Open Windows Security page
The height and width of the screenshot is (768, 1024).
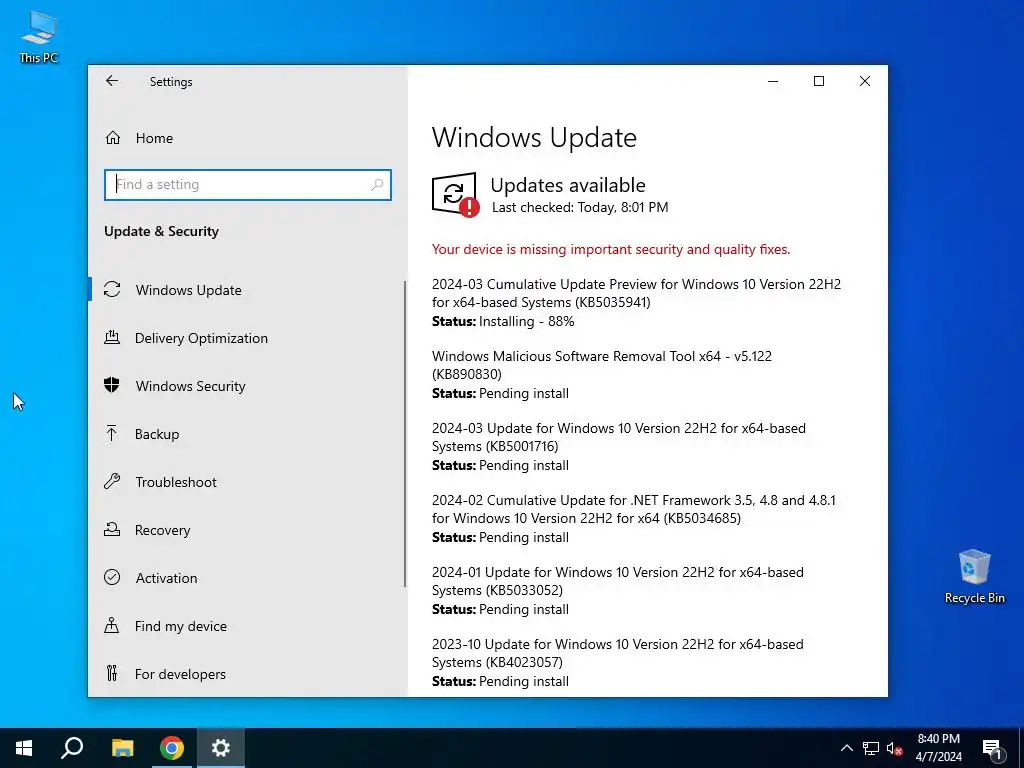pos(247,386)
